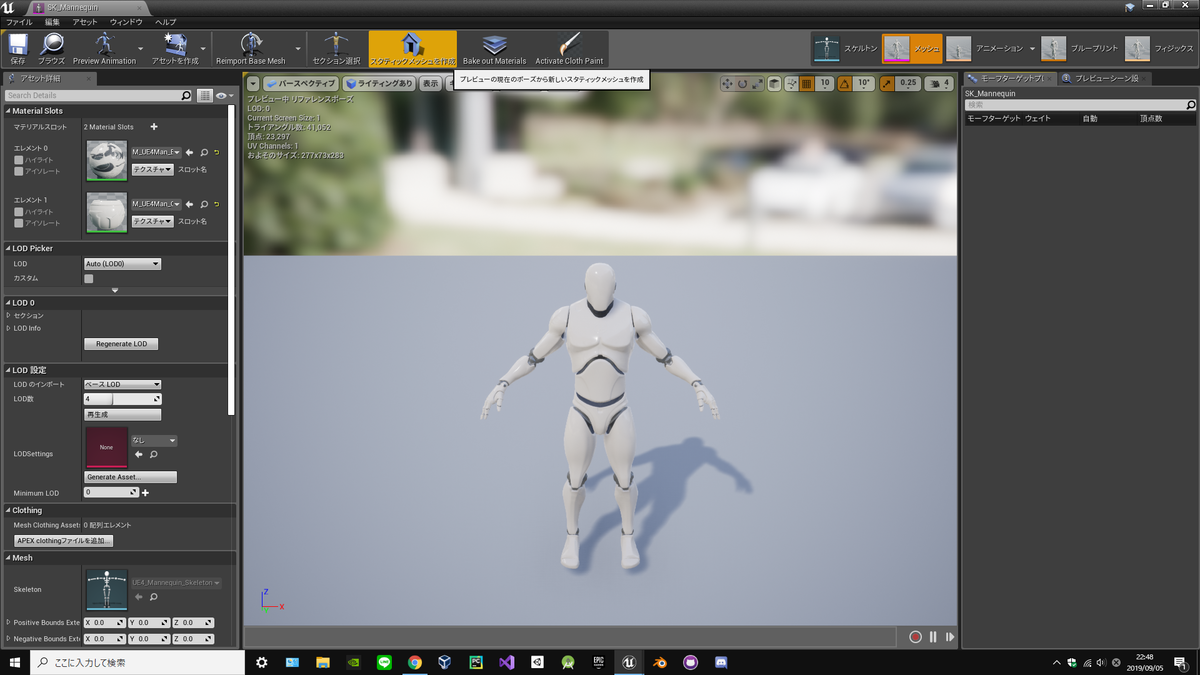This screenshot has height=675, width=1200.
Task: Use selected asset arrow for エレメント 0
Action: 190,152
